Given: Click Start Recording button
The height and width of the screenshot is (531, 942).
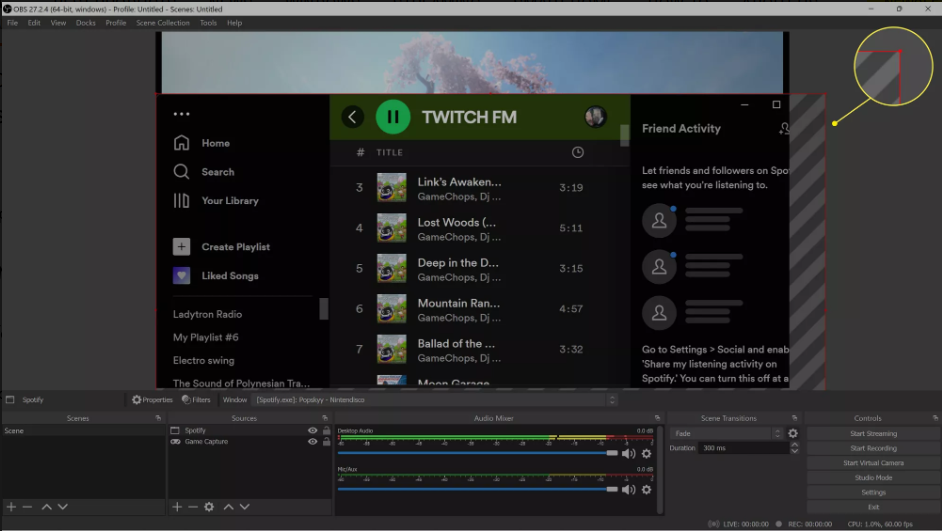Looking at the screenshot, I should (x=874, y=448).
